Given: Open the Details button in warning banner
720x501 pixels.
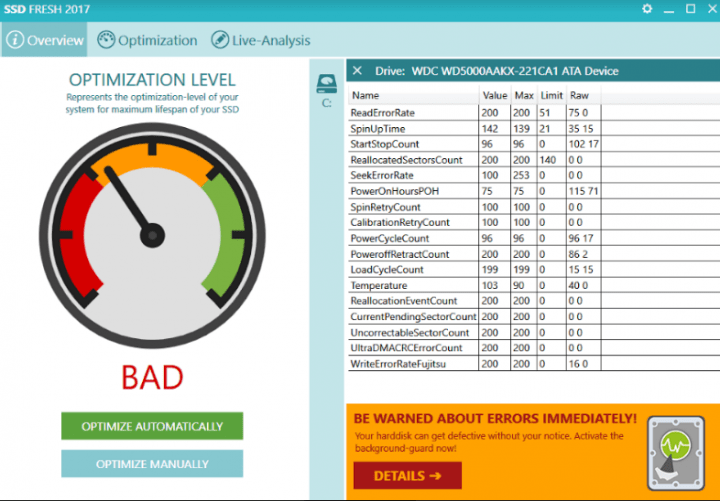Looking at the screenshot, I should click(x=407, y=476).
